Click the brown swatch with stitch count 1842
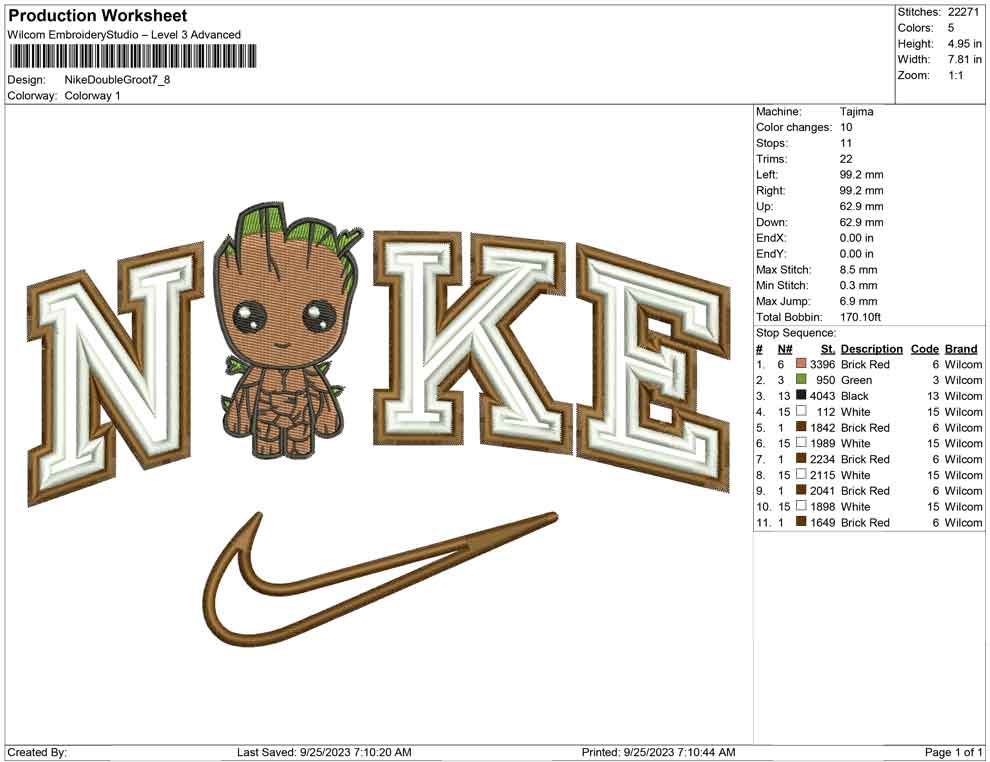This screenshot has width=990, height=762. tap(801, 427)
